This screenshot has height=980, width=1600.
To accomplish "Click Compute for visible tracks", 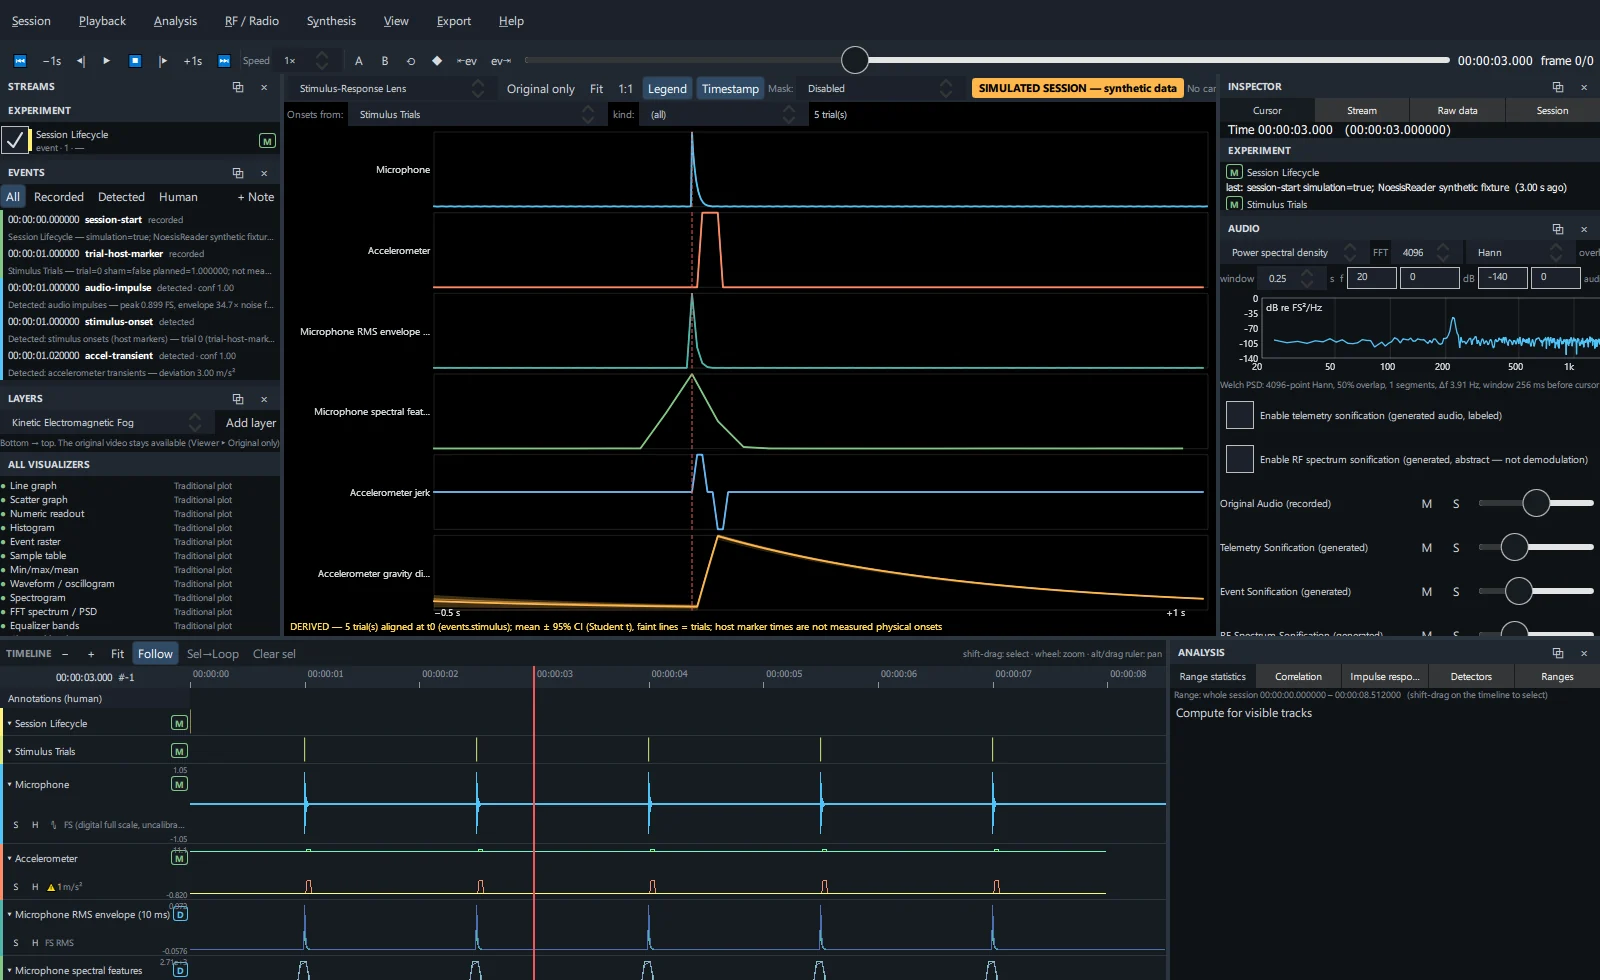I will tap(1244, 713).
